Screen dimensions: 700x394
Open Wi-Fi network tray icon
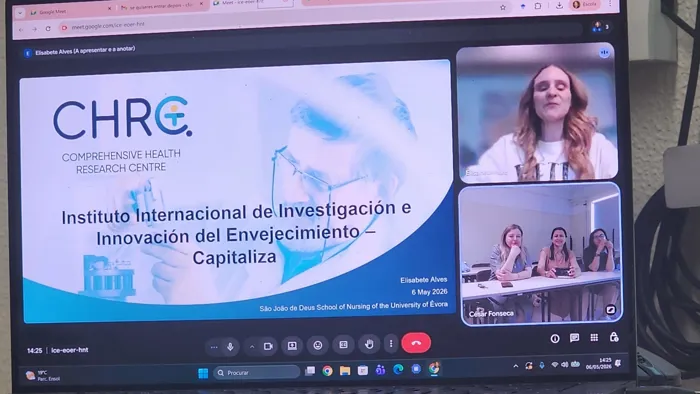point(555,365)
